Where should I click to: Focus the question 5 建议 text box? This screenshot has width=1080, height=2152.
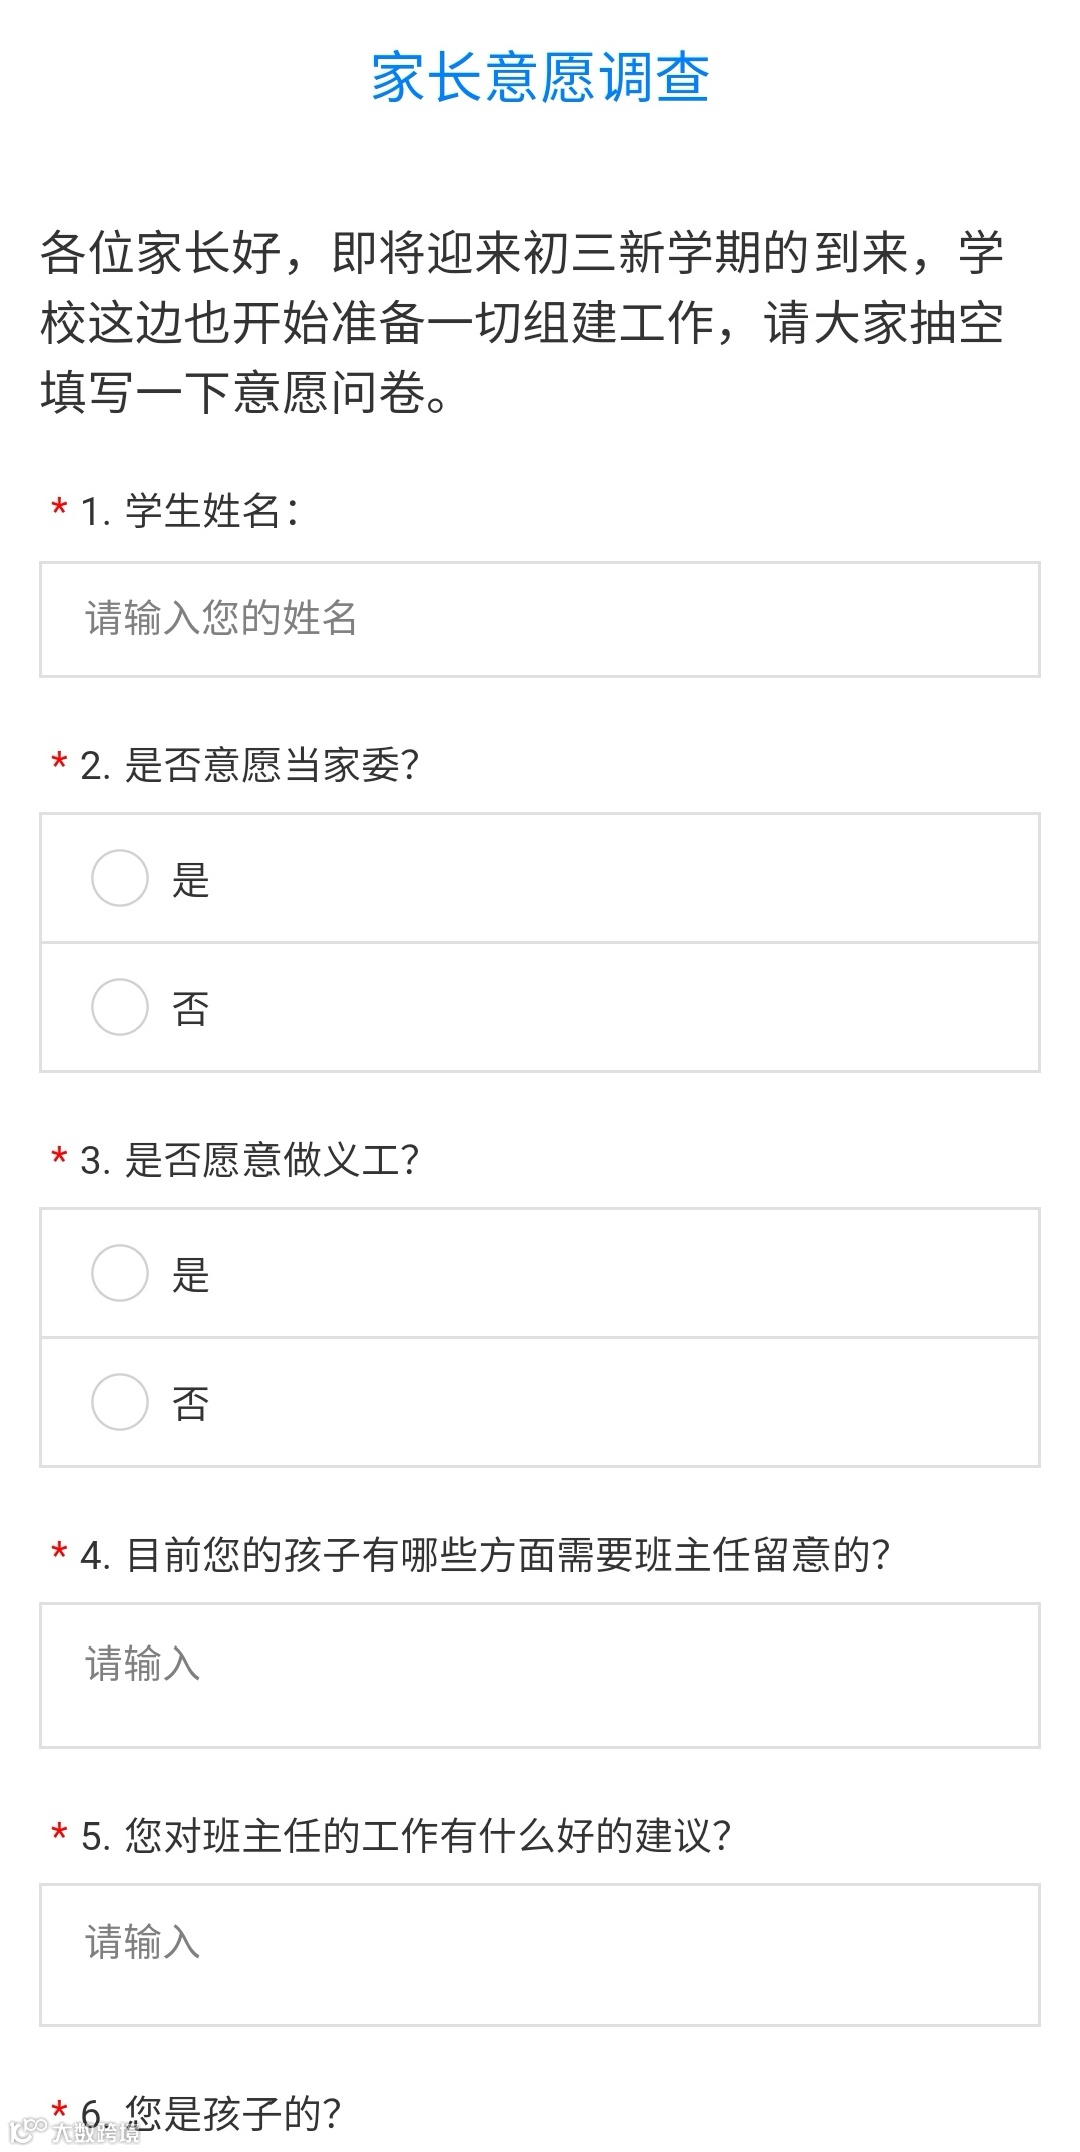click(x=540, y=1955)
